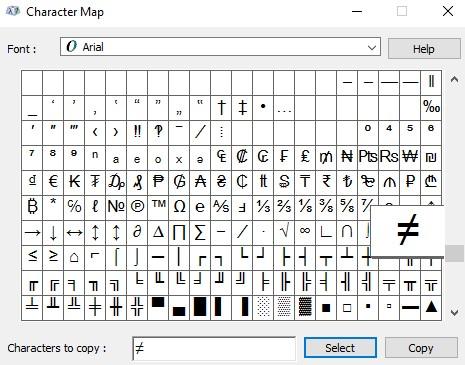Select the superscript 4 character
Viewport: 465px width, 365px height.
[x=389, y=133]
